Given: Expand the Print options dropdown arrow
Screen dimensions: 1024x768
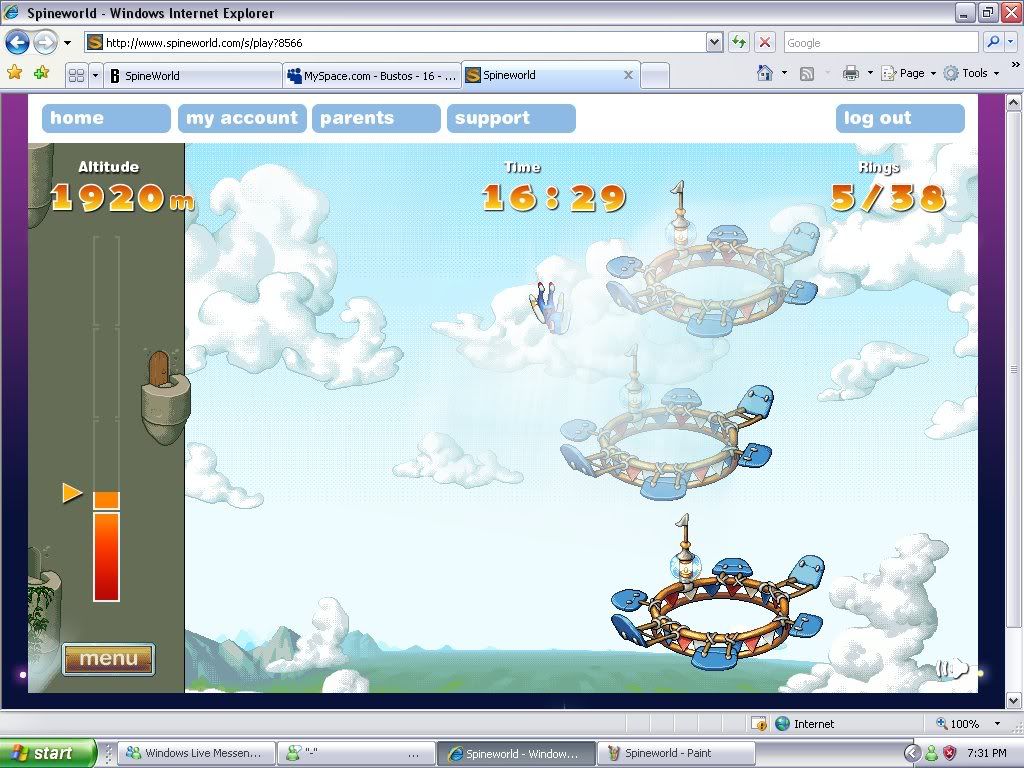Looking at the screenshot, I should click(870, 73).
